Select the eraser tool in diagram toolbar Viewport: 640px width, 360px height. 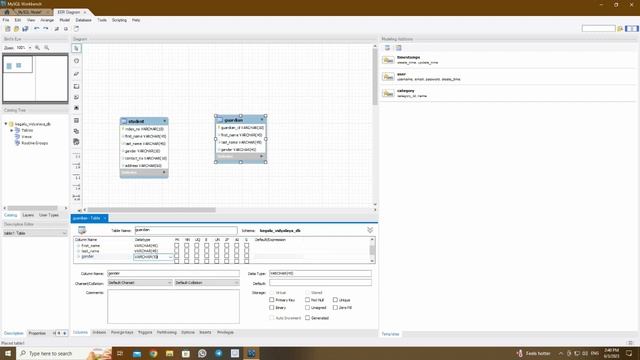[76, 74]
